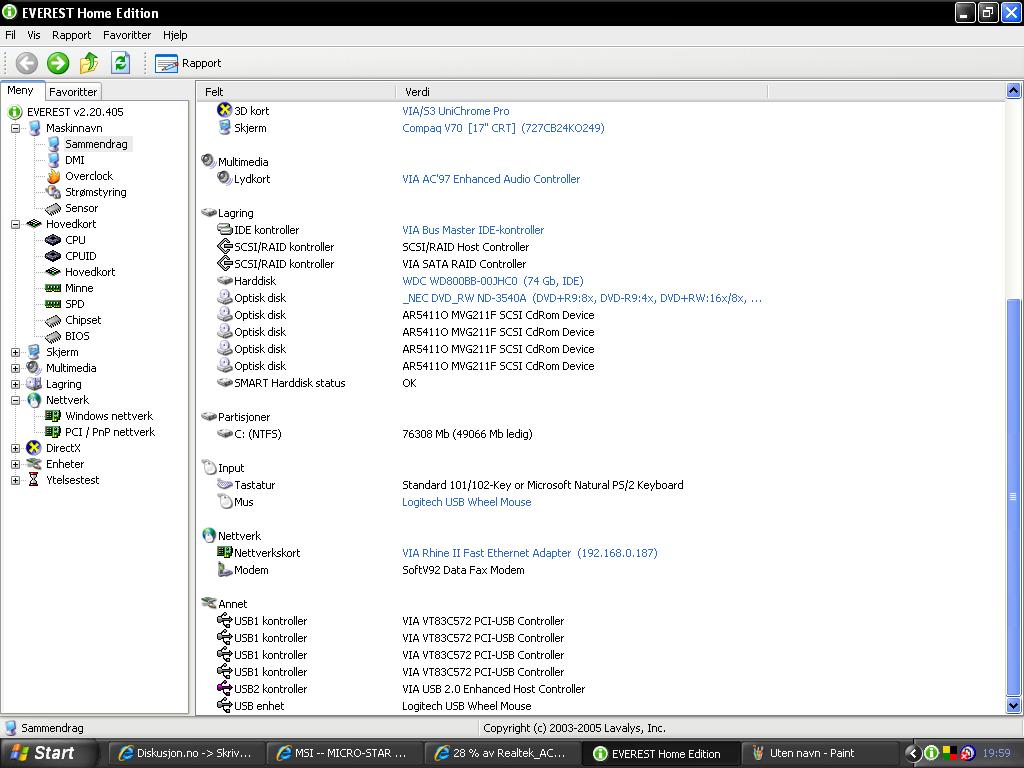Open the Favoritter menu
Screen dimensions: 1024x768
pyautogui.click(x=127, y=35)
